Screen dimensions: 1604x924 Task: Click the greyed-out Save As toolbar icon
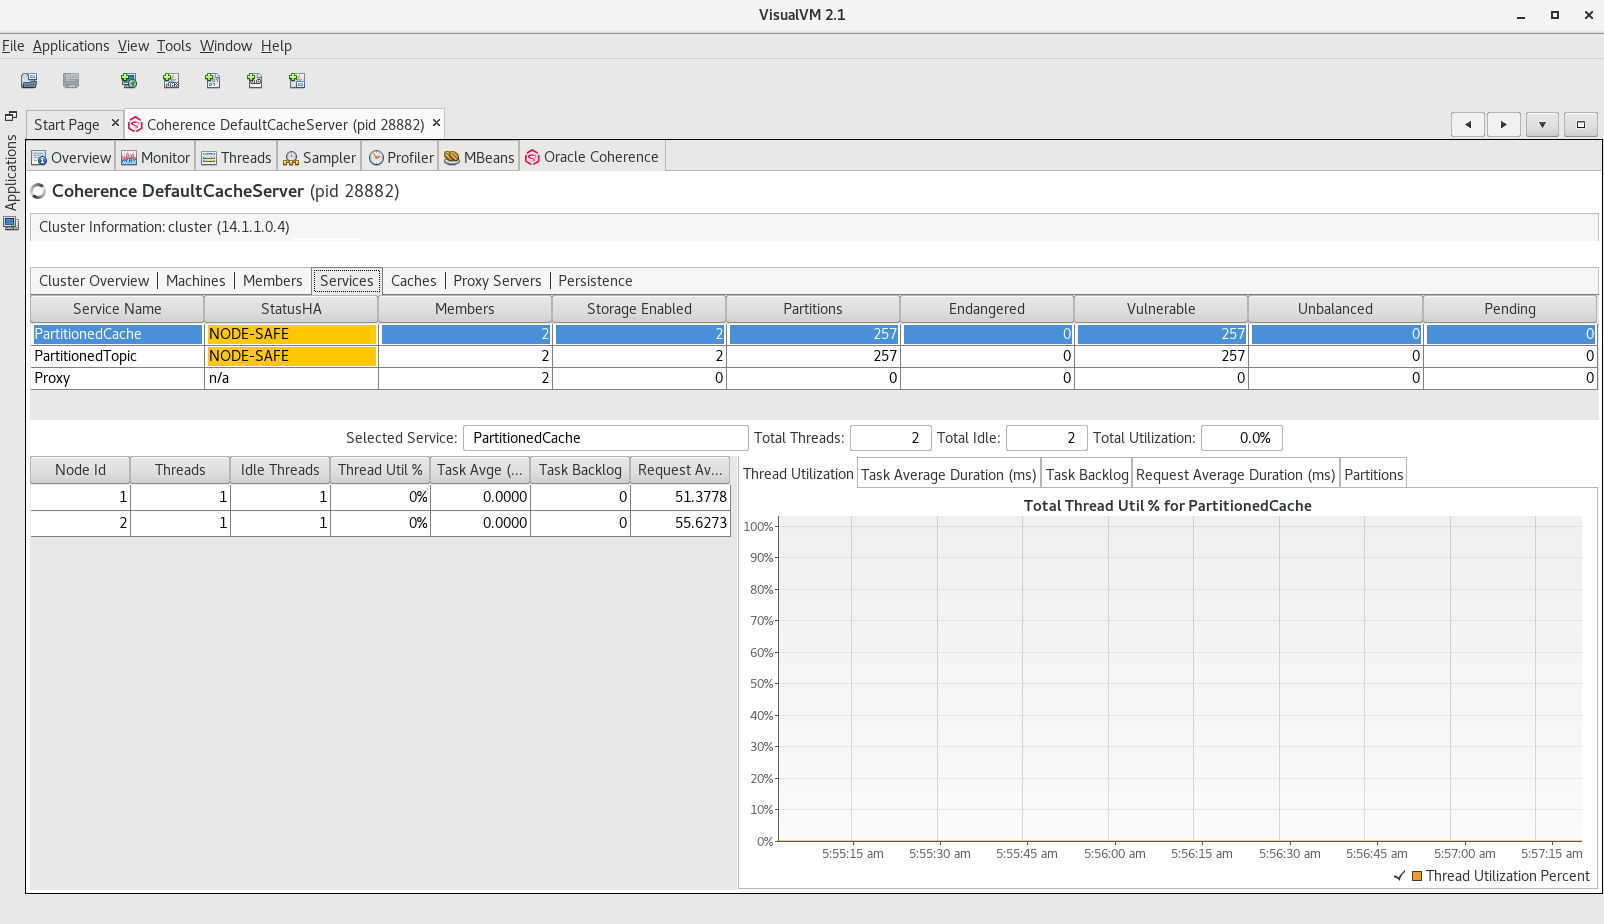[x=71, y=81]
